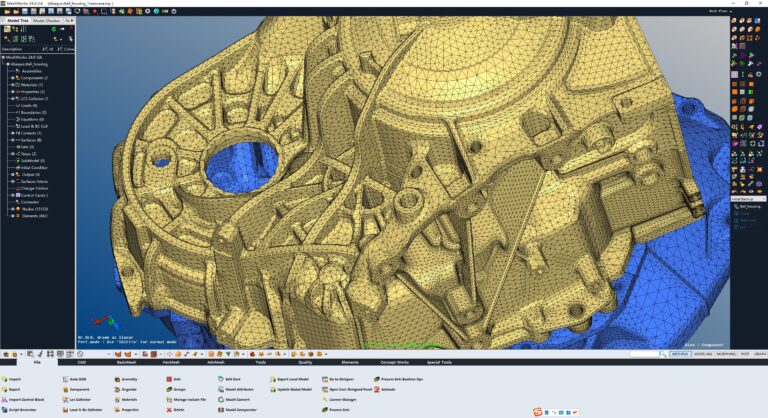Switch to the CAD tab

point(81,363)
